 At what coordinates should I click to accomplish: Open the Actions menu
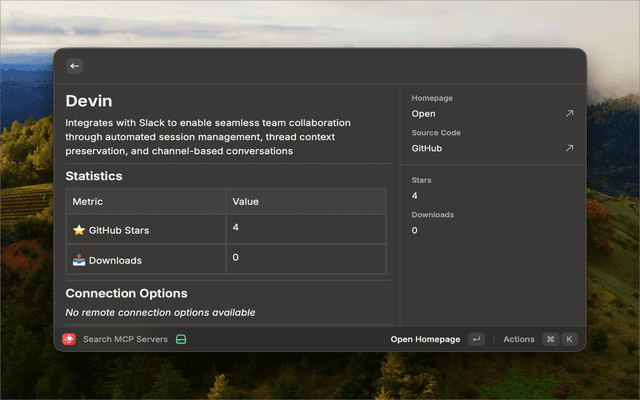pos(519,339)
